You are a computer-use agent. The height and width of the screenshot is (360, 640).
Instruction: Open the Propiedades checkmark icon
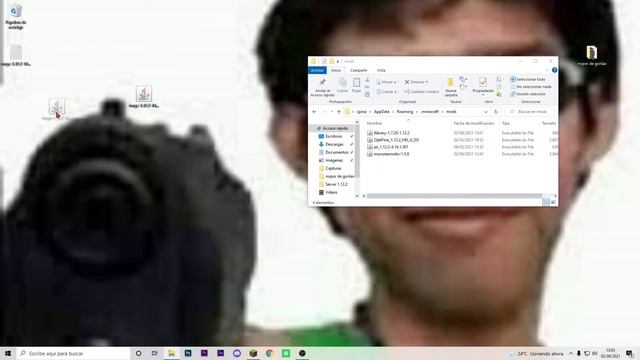click(483, 82)
